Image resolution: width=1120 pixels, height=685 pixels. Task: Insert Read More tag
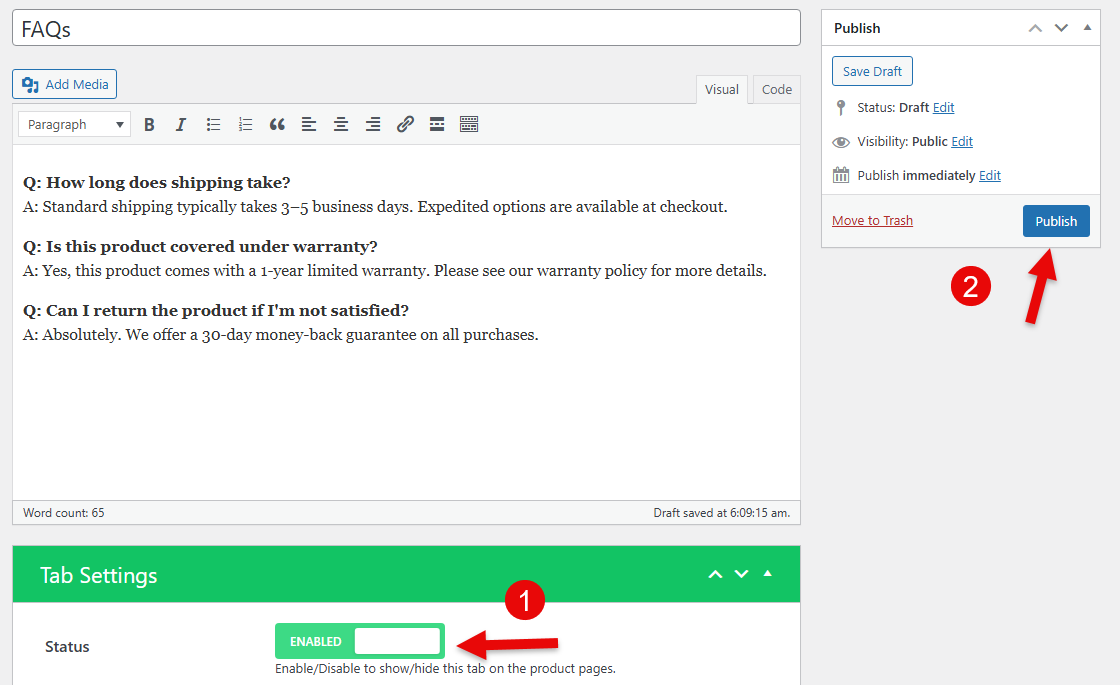437,124
